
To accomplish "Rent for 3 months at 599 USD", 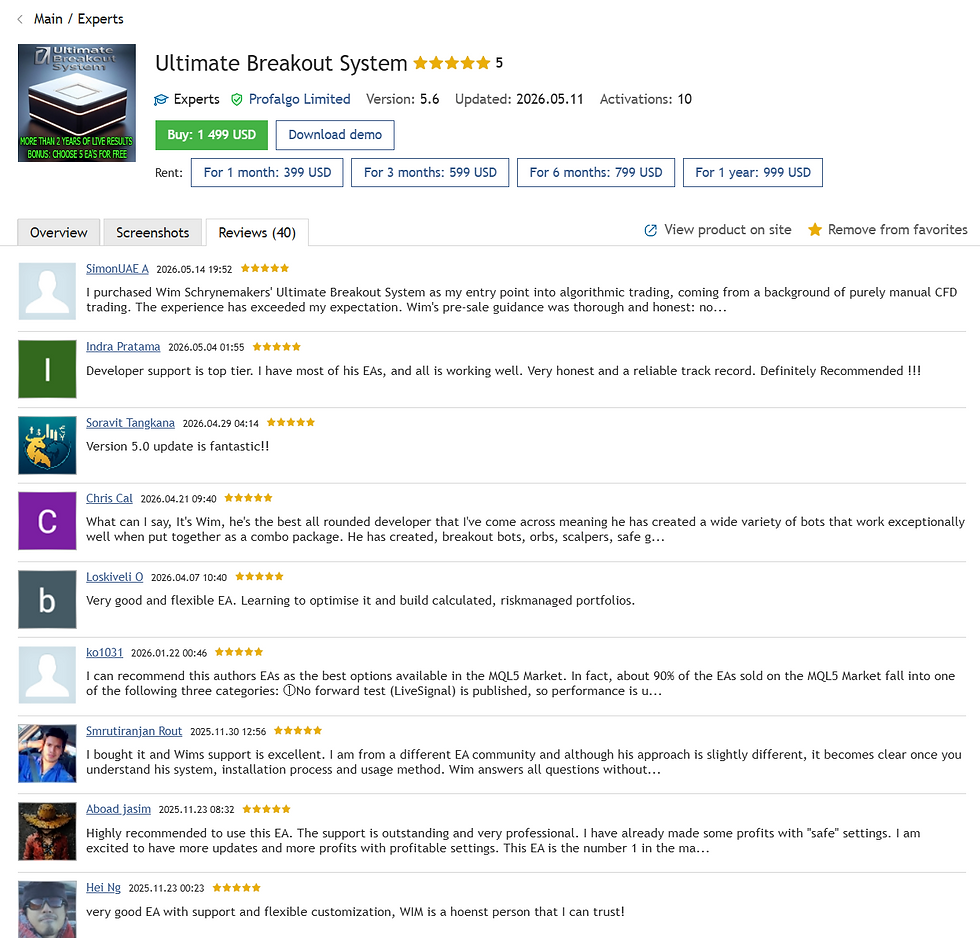I will pyautogui.click(x=430, y=172).
